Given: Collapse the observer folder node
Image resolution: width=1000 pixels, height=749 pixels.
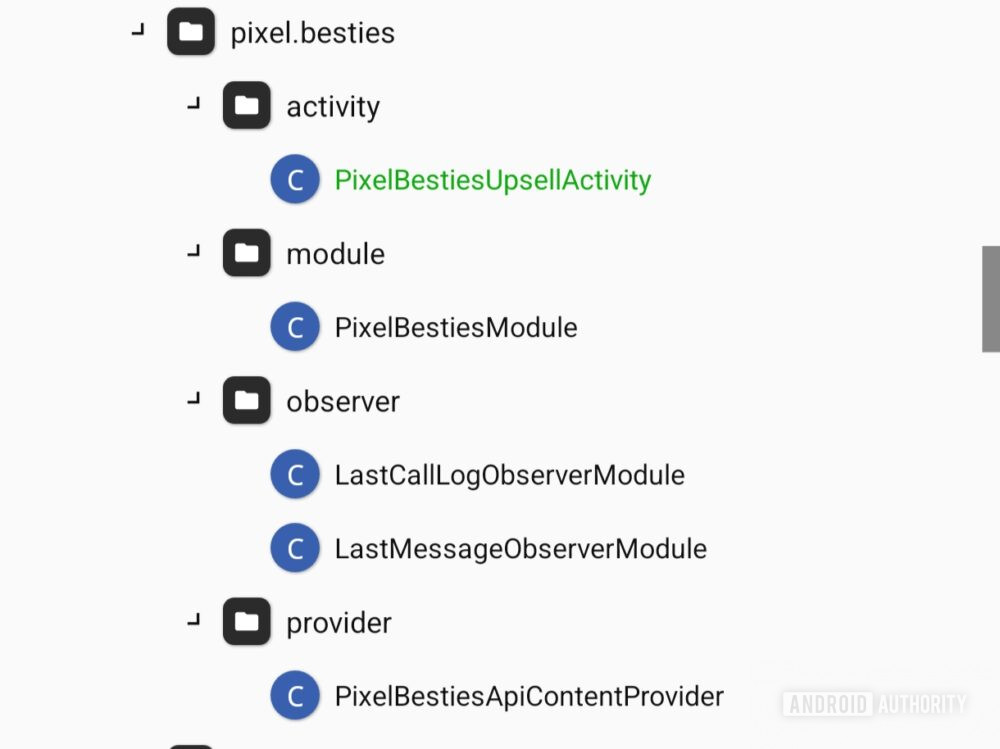Looking at the screenshot, I should (194, 400).
